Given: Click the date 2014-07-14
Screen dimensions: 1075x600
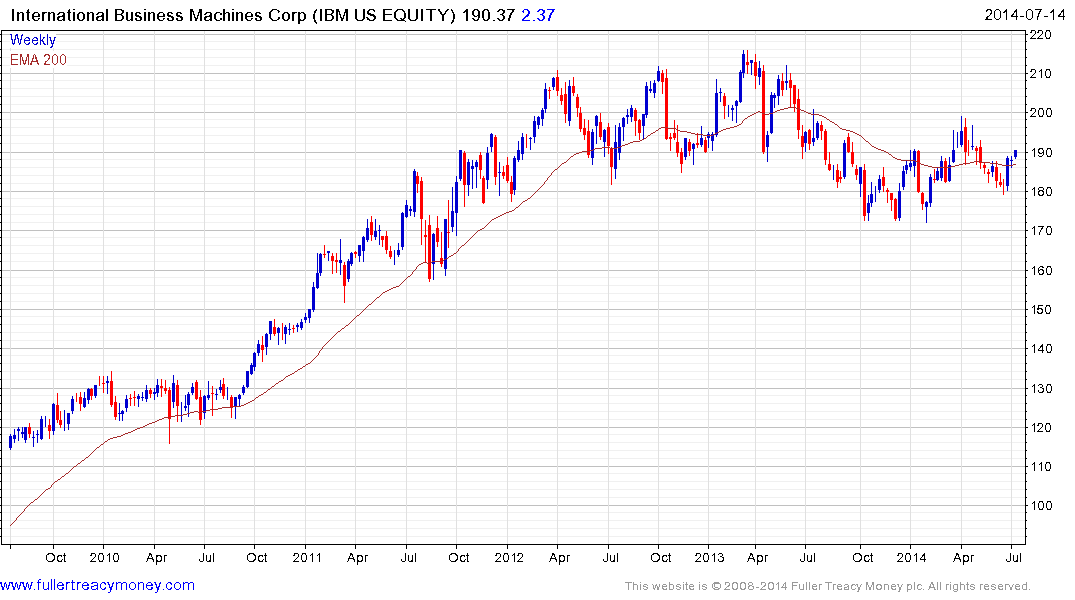Looking at the screenshot, I should [x=1024, y=15].
